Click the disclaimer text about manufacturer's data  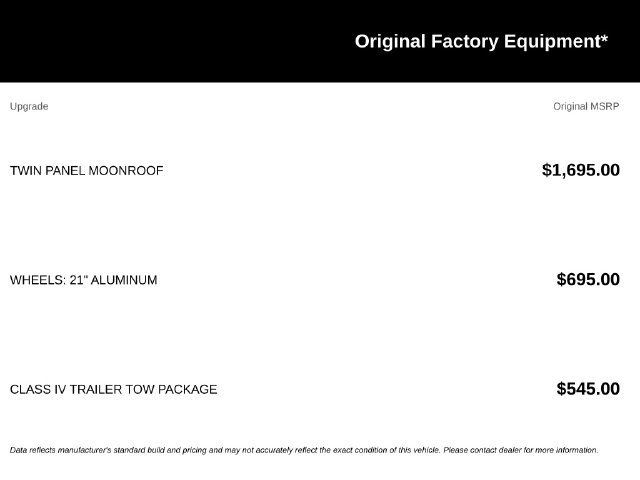304,450
